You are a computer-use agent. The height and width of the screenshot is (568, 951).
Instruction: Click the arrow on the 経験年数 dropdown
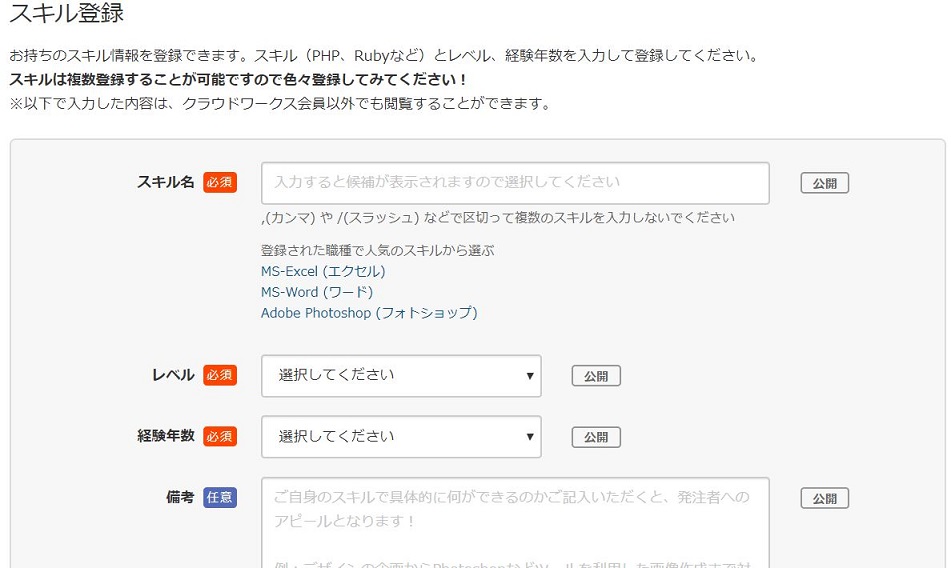pyautogui.click(x=529, y=436)
